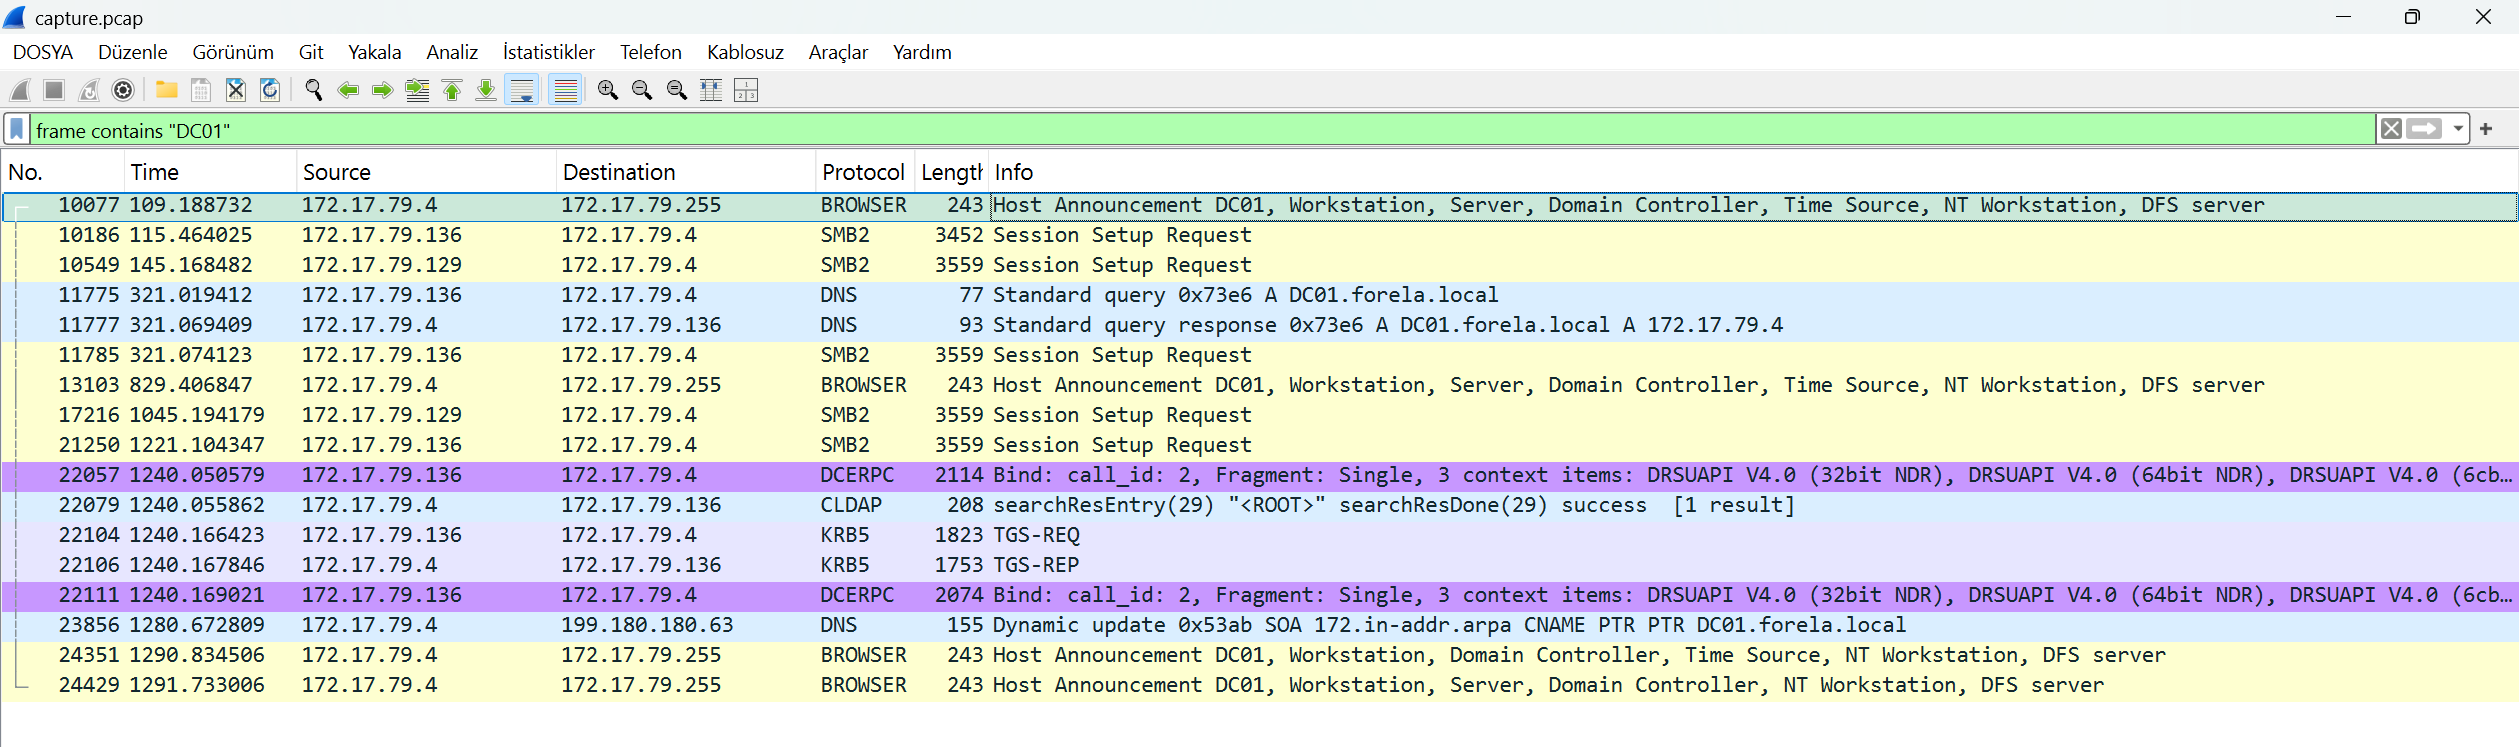Reload the current capture file
The width and height of the screenshot is (2519, 747).
[270, 91]
